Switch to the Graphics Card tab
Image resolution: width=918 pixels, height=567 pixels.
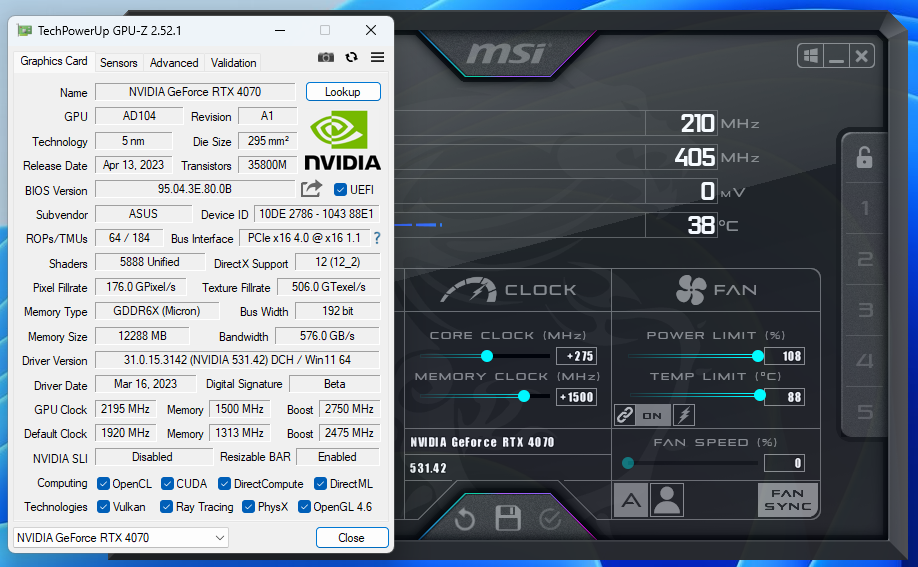pos(54,61)
